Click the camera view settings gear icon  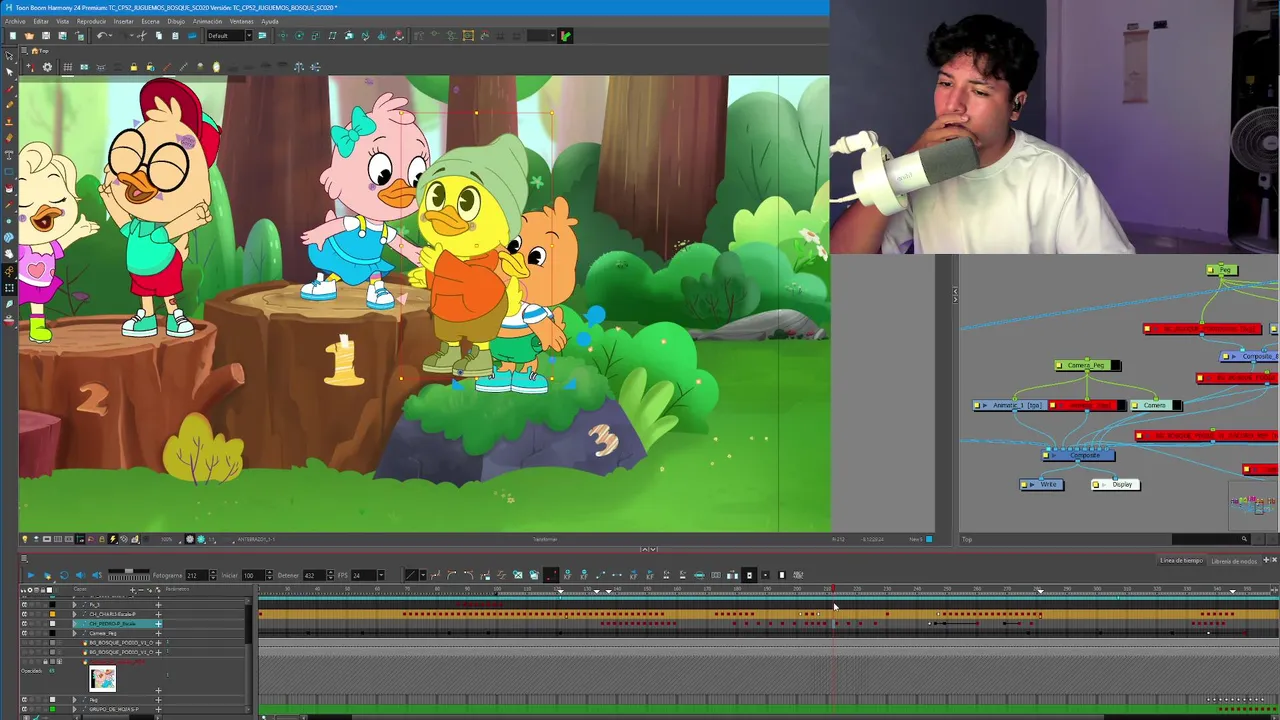[47, 67]
